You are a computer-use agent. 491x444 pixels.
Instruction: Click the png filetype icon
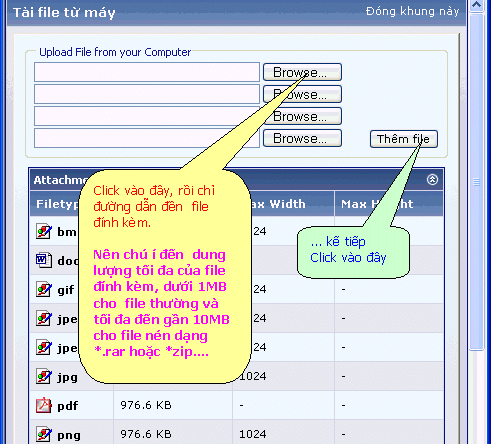44,434
